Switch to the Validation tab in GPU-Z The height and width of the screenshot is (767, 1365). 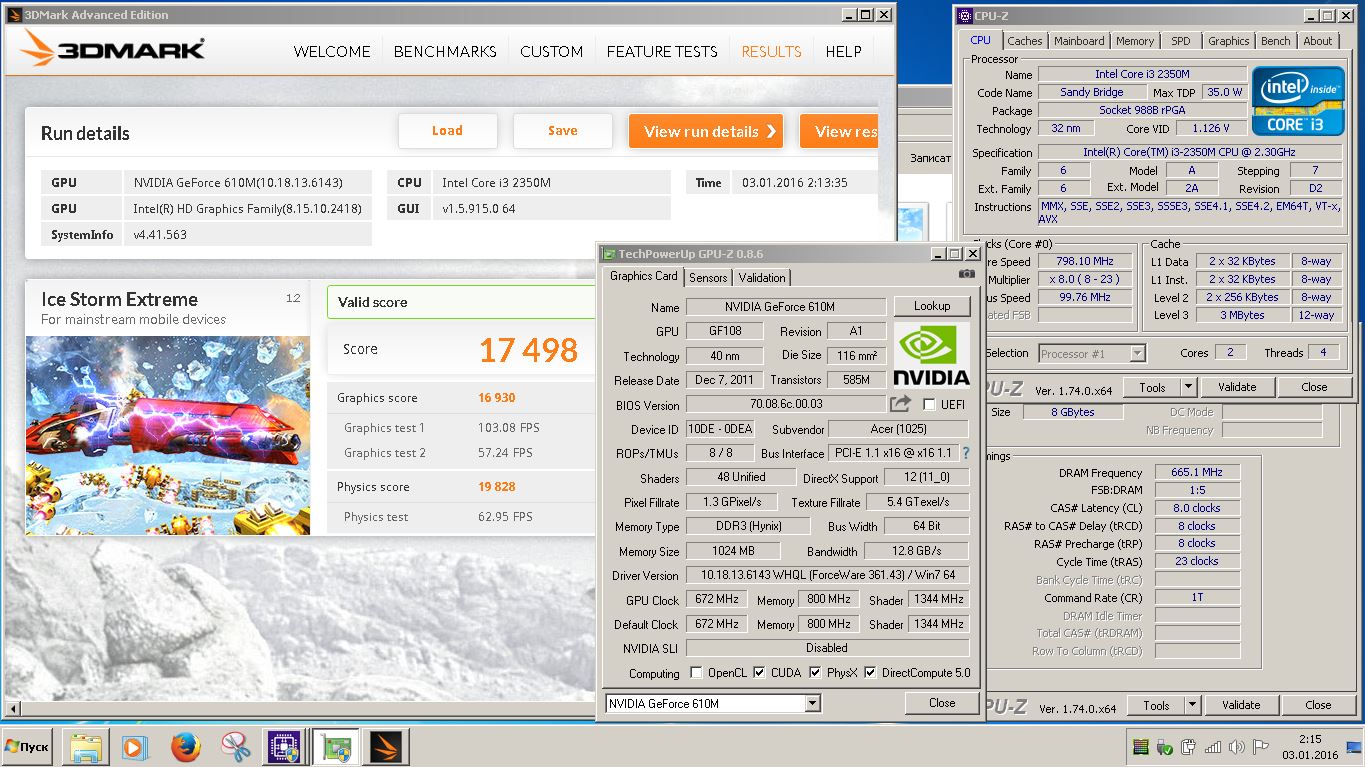pyautogui.click(x=762, y=277)
